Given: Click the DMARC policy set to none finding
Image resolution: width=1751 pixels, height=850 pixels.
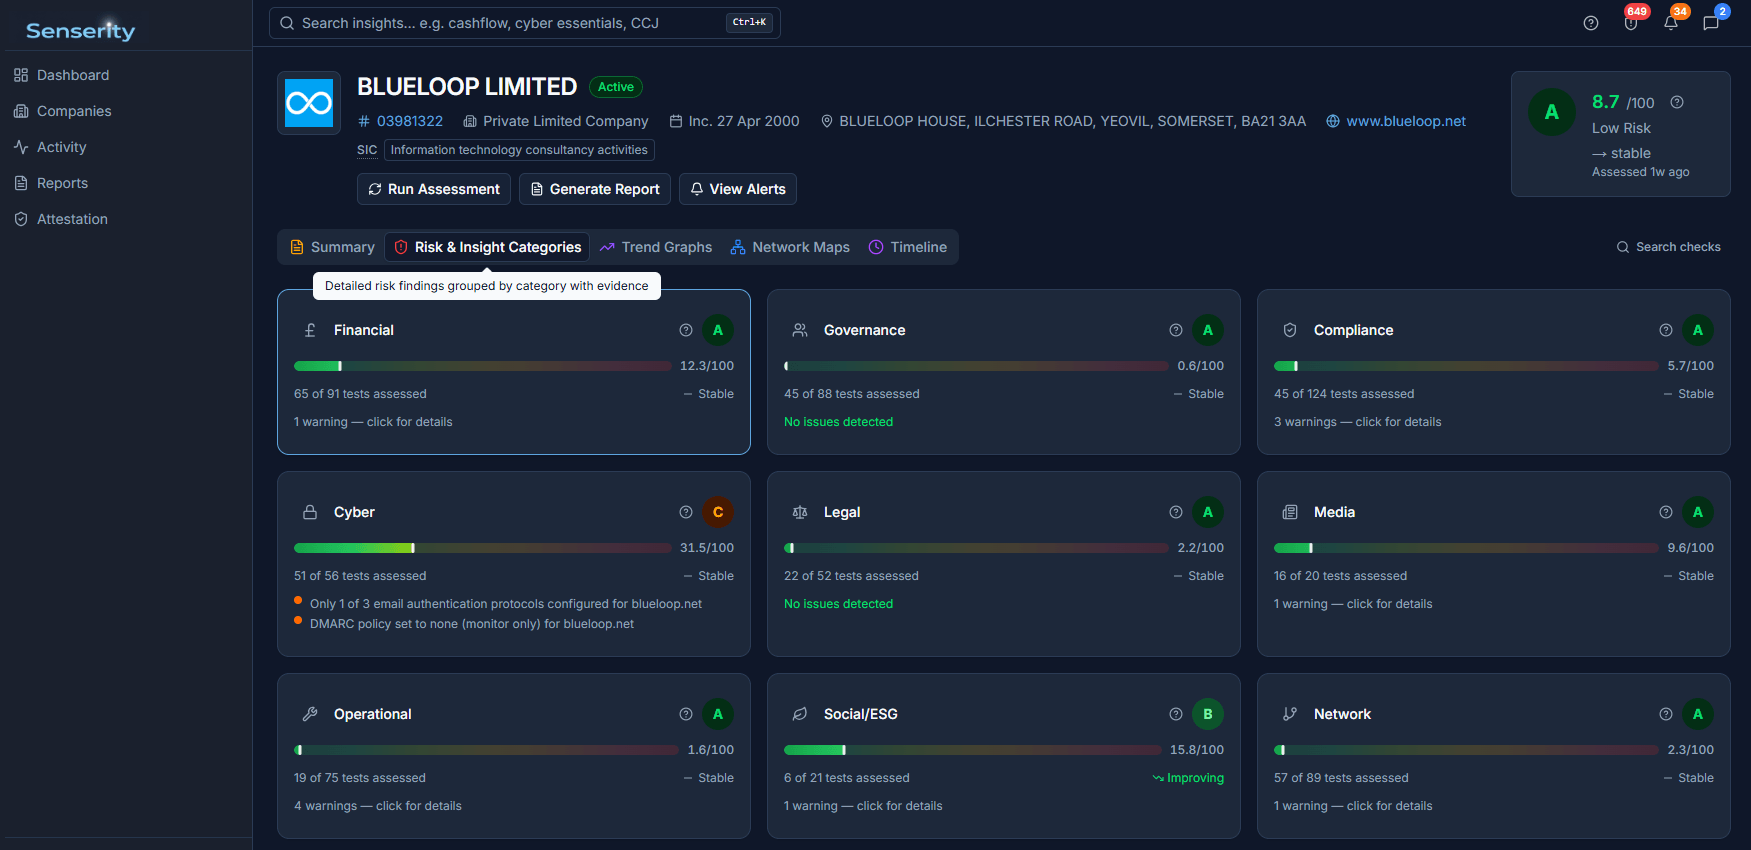Looking at the screenshot, I should (x=472, y=624).
